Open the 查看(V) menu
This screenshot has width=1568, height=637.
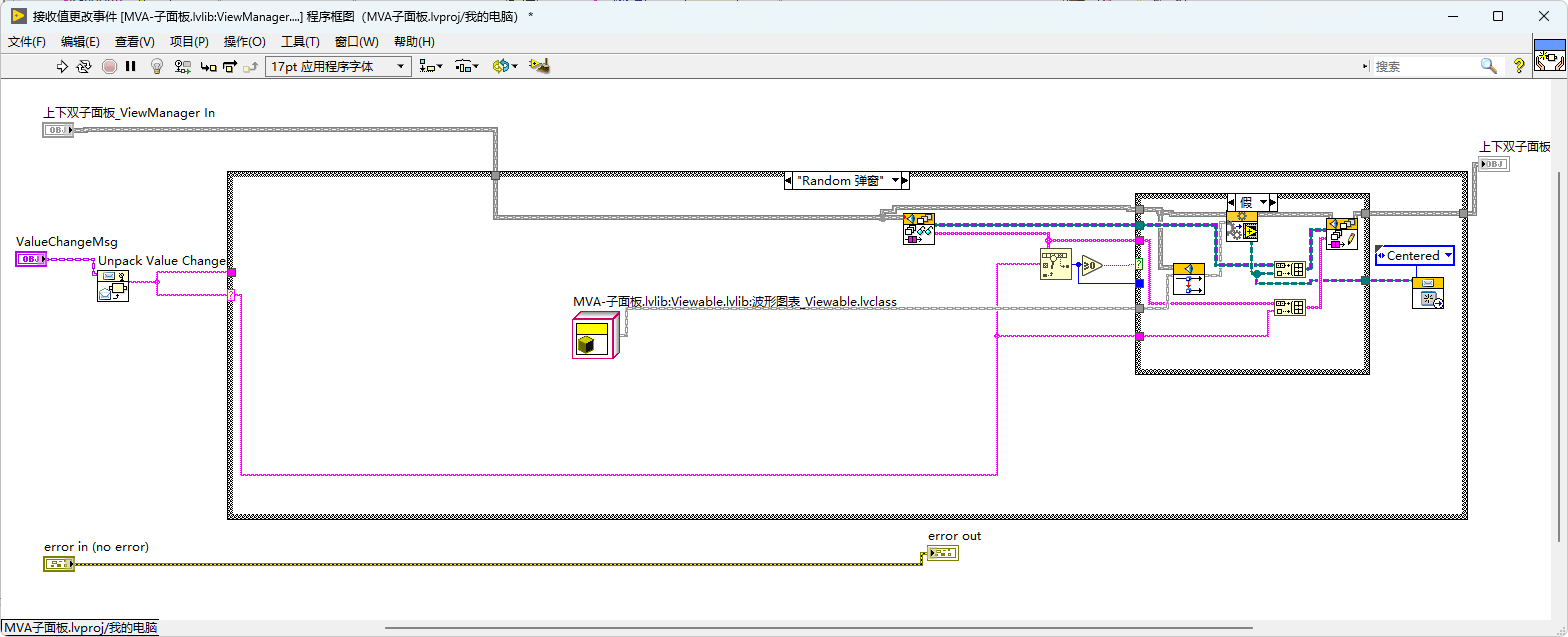click(x=134, y=41)
